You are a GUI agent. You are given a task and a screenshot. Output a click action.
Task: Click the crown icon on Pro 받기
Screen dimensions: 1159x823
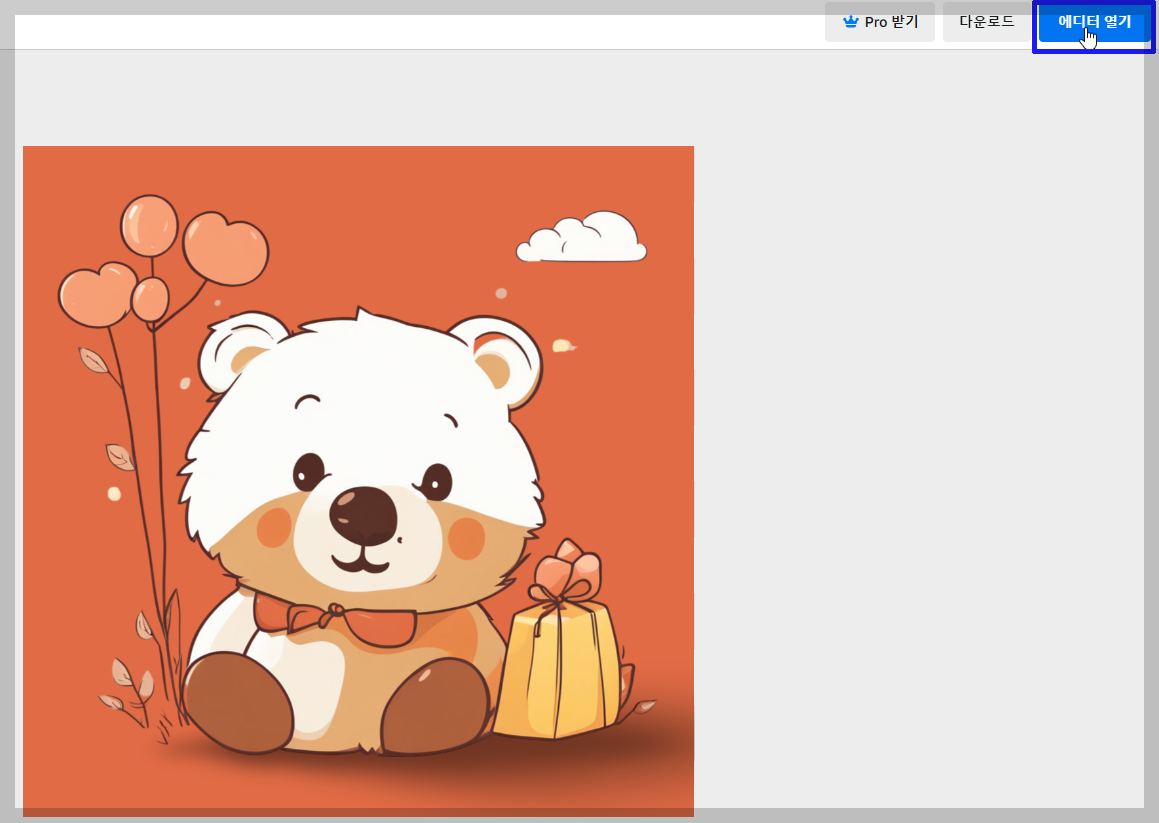point(851,21)
